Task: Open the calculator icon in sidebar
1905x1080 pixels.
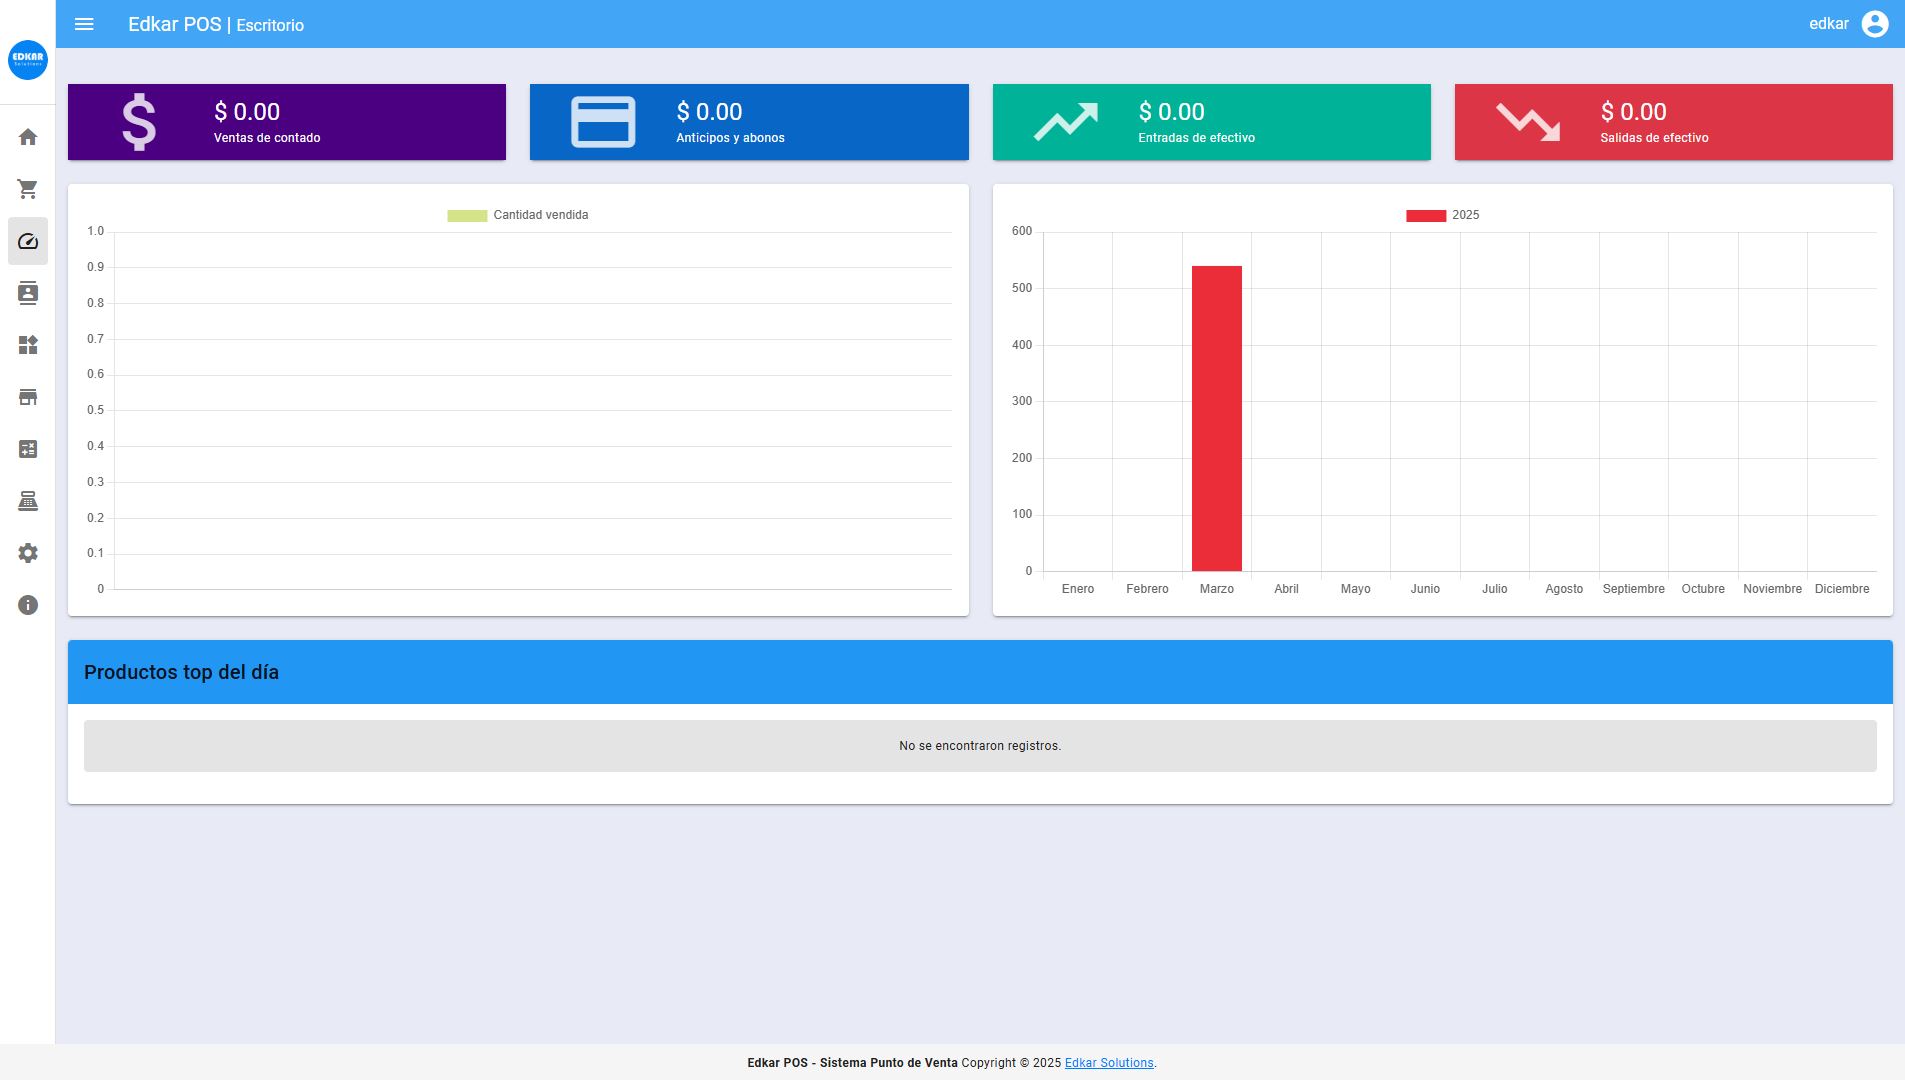Action: coord(28,449)
